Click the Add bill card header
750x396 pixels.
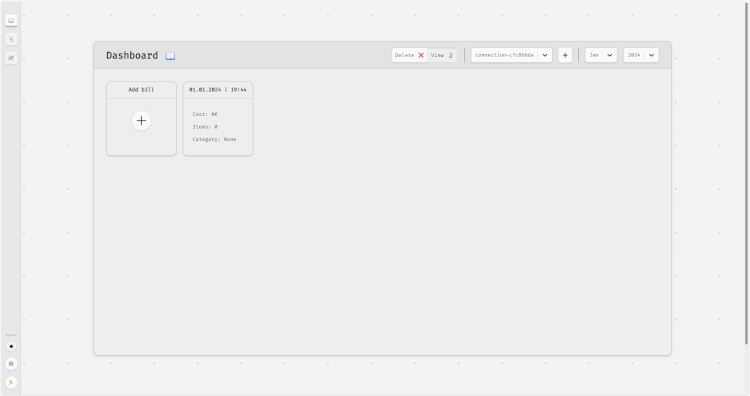[141, 90]
